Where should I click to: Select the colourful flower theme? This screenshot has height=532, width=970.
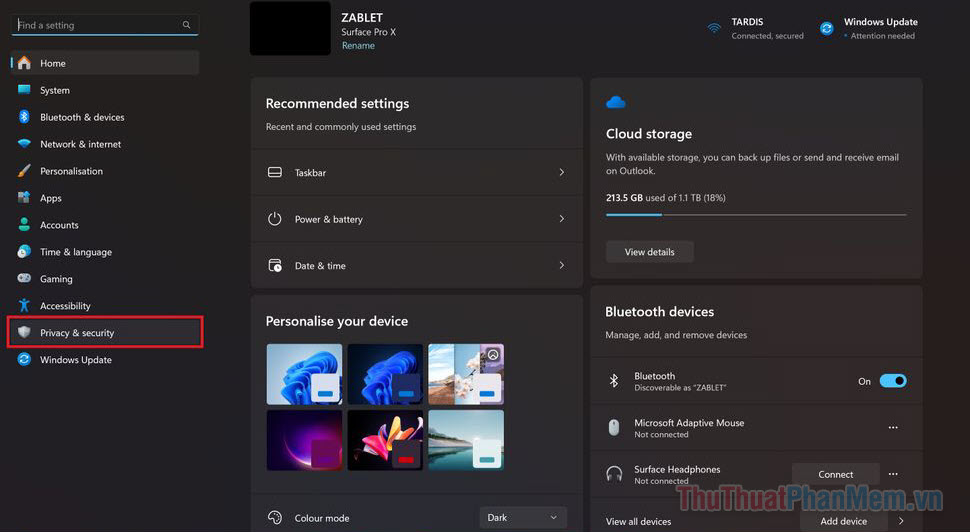(x=385, y=440)
